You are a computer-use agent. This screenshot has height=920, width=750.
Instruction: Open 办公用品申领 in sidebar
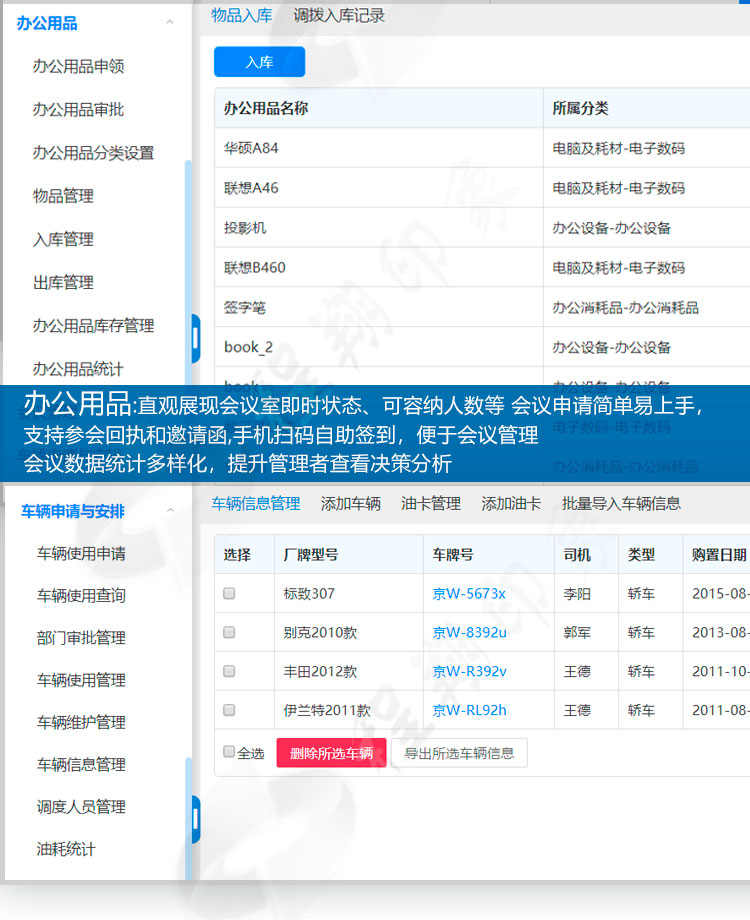(x=78, y=66)
